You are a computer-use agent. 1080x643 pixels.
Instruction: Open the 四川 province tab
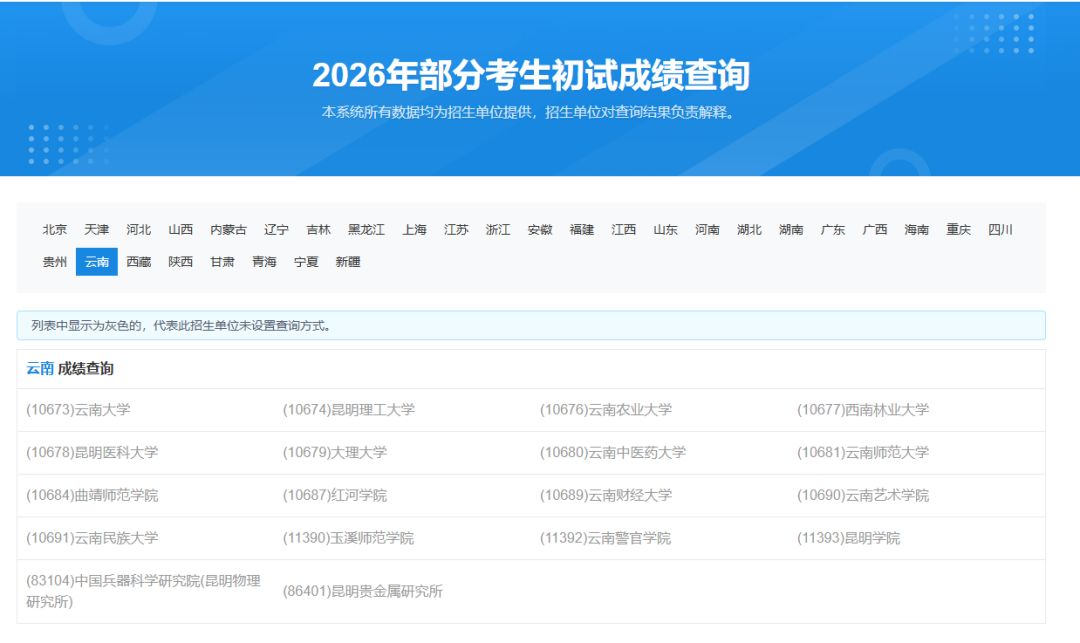tap(1000, 230)
